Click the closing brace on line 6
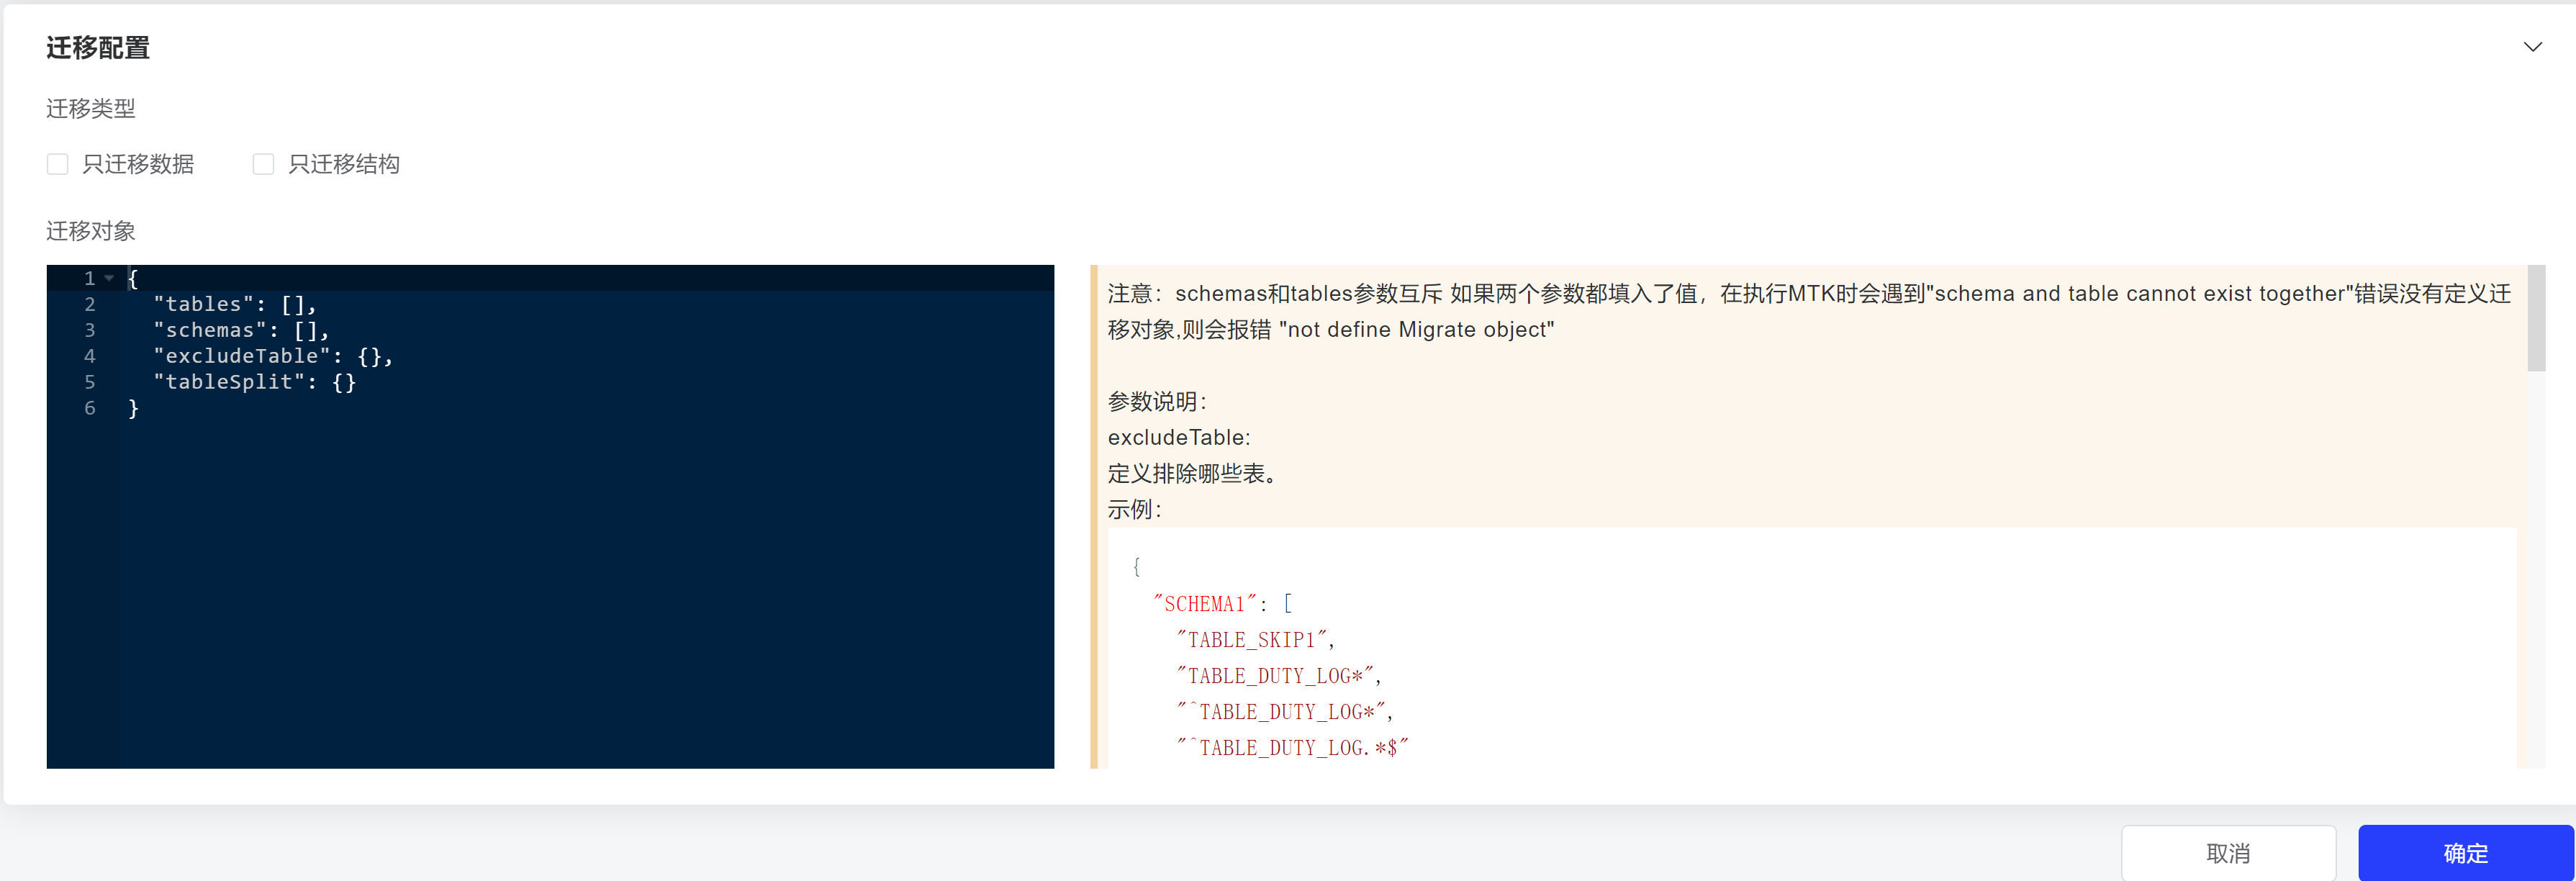 [133, 408]
